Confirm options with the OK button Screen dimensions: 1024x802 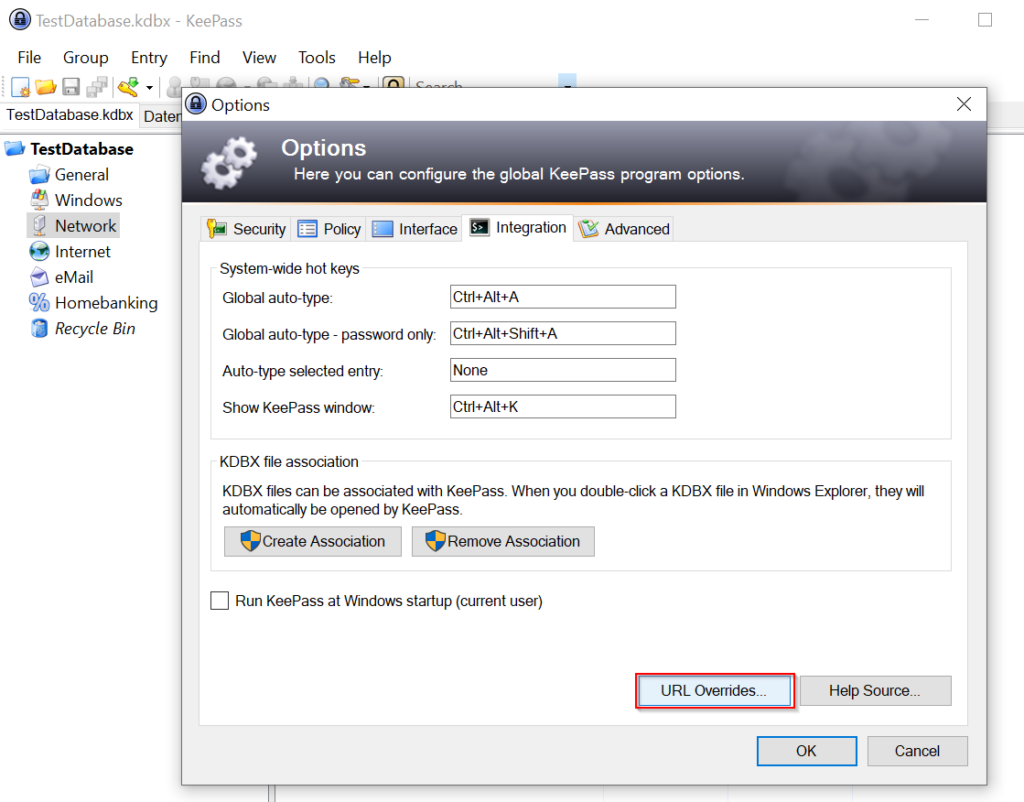(807, 751)
